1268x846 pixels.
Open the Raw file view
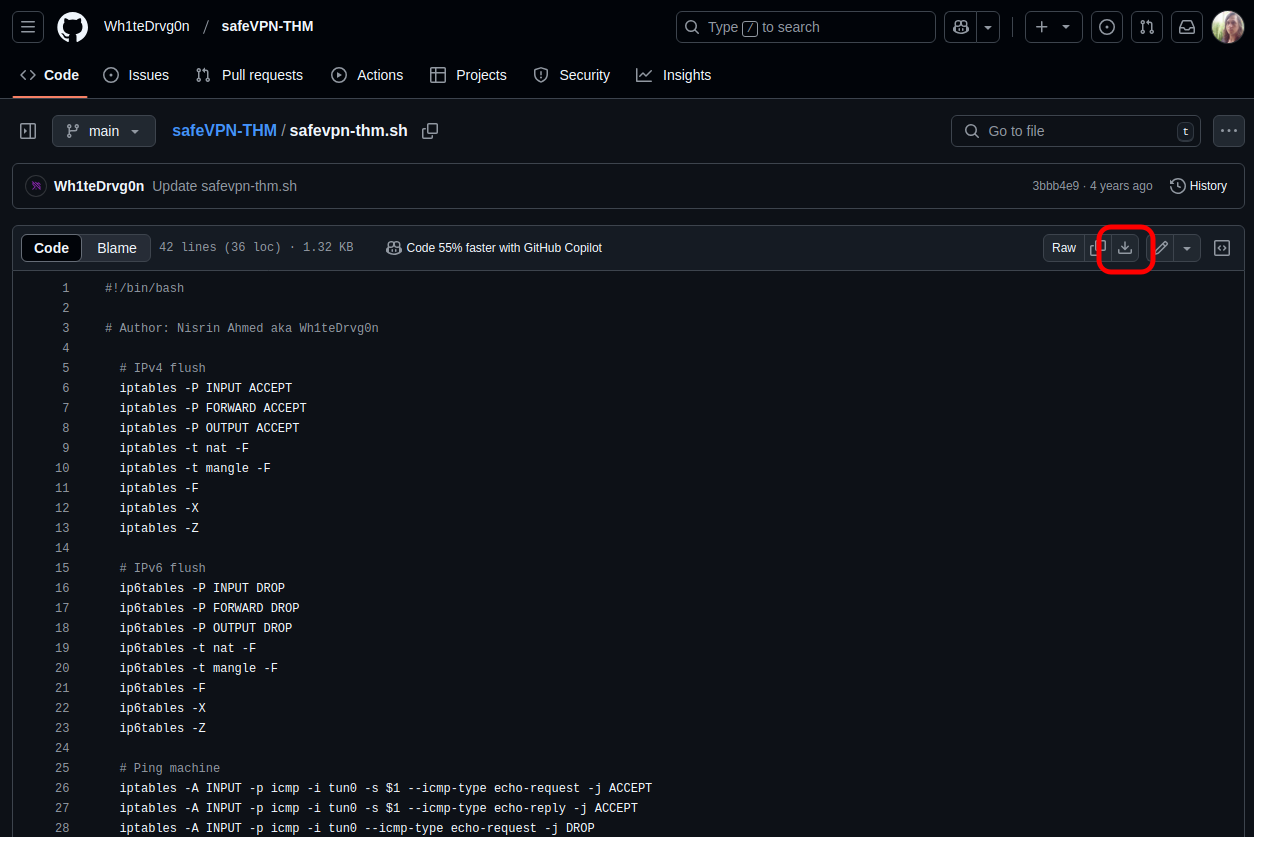point(1064,248)
